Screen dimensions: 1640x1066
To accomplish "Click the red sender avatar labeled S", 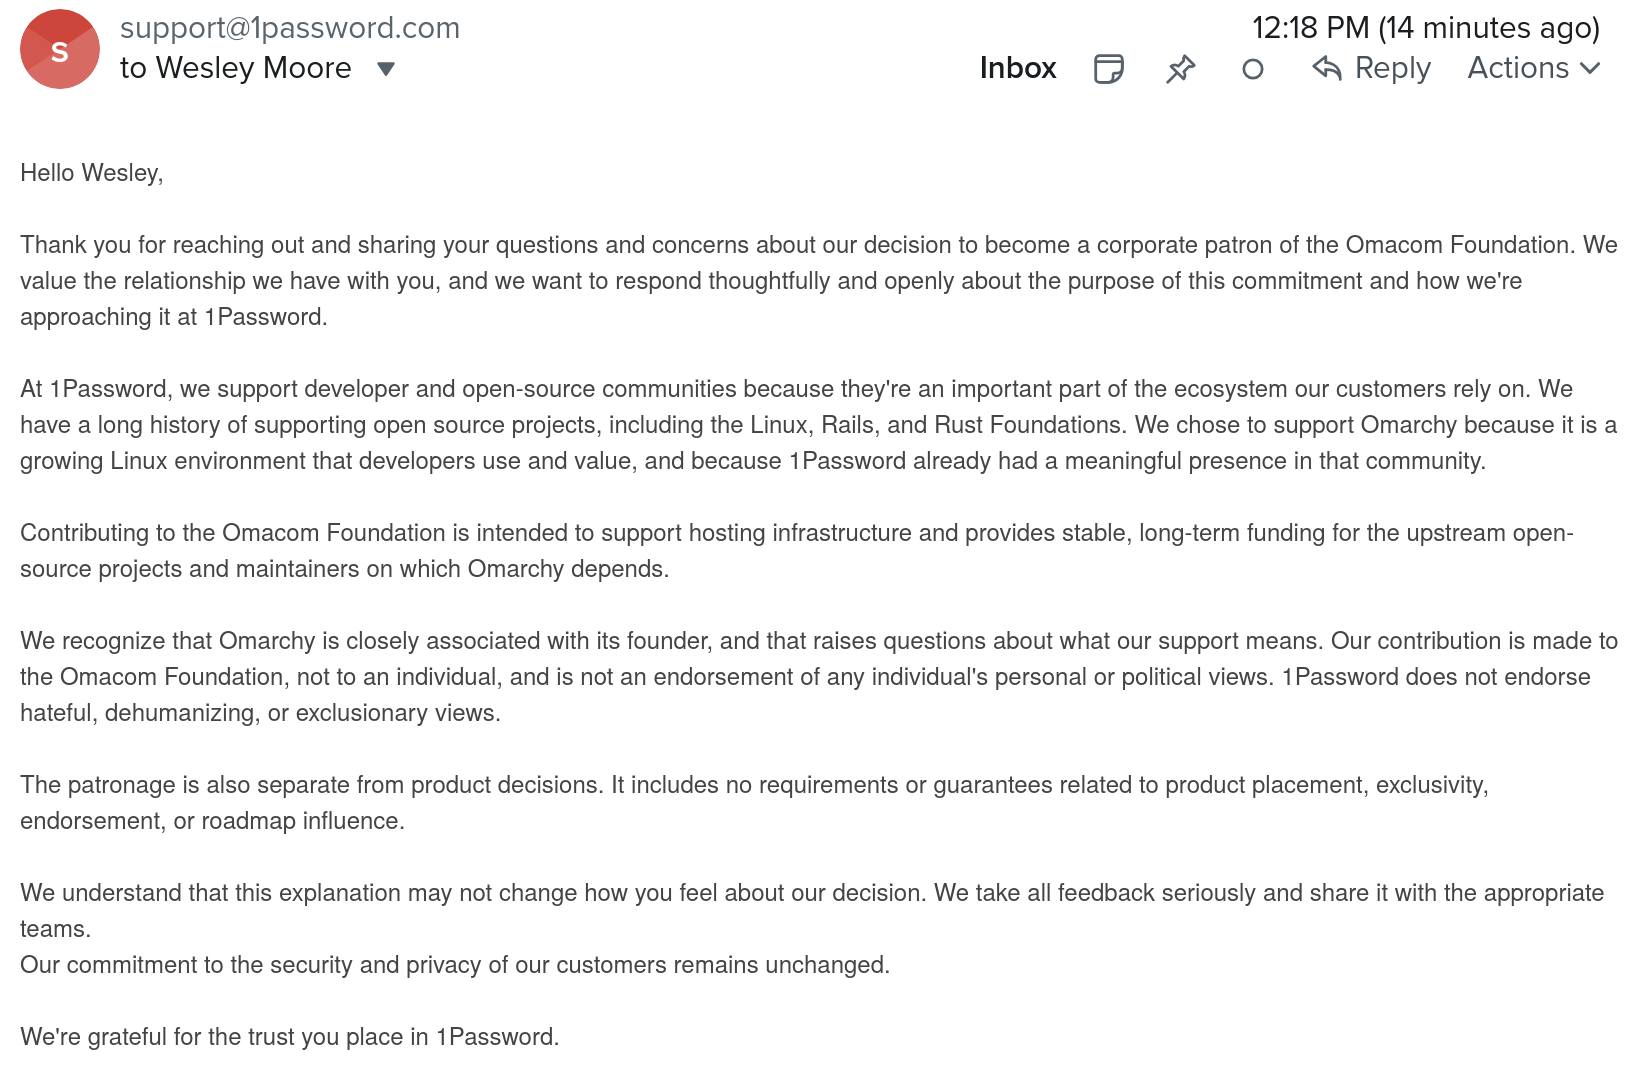I will coord(60,49).
